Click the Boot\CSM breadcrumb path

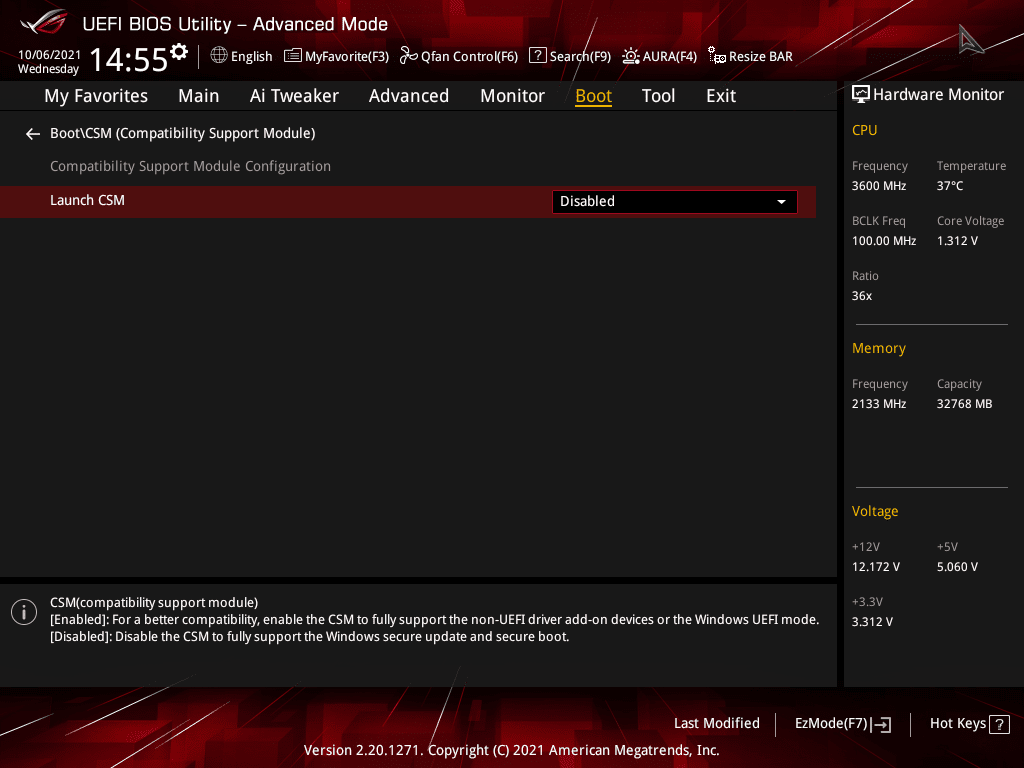(183, 133)
